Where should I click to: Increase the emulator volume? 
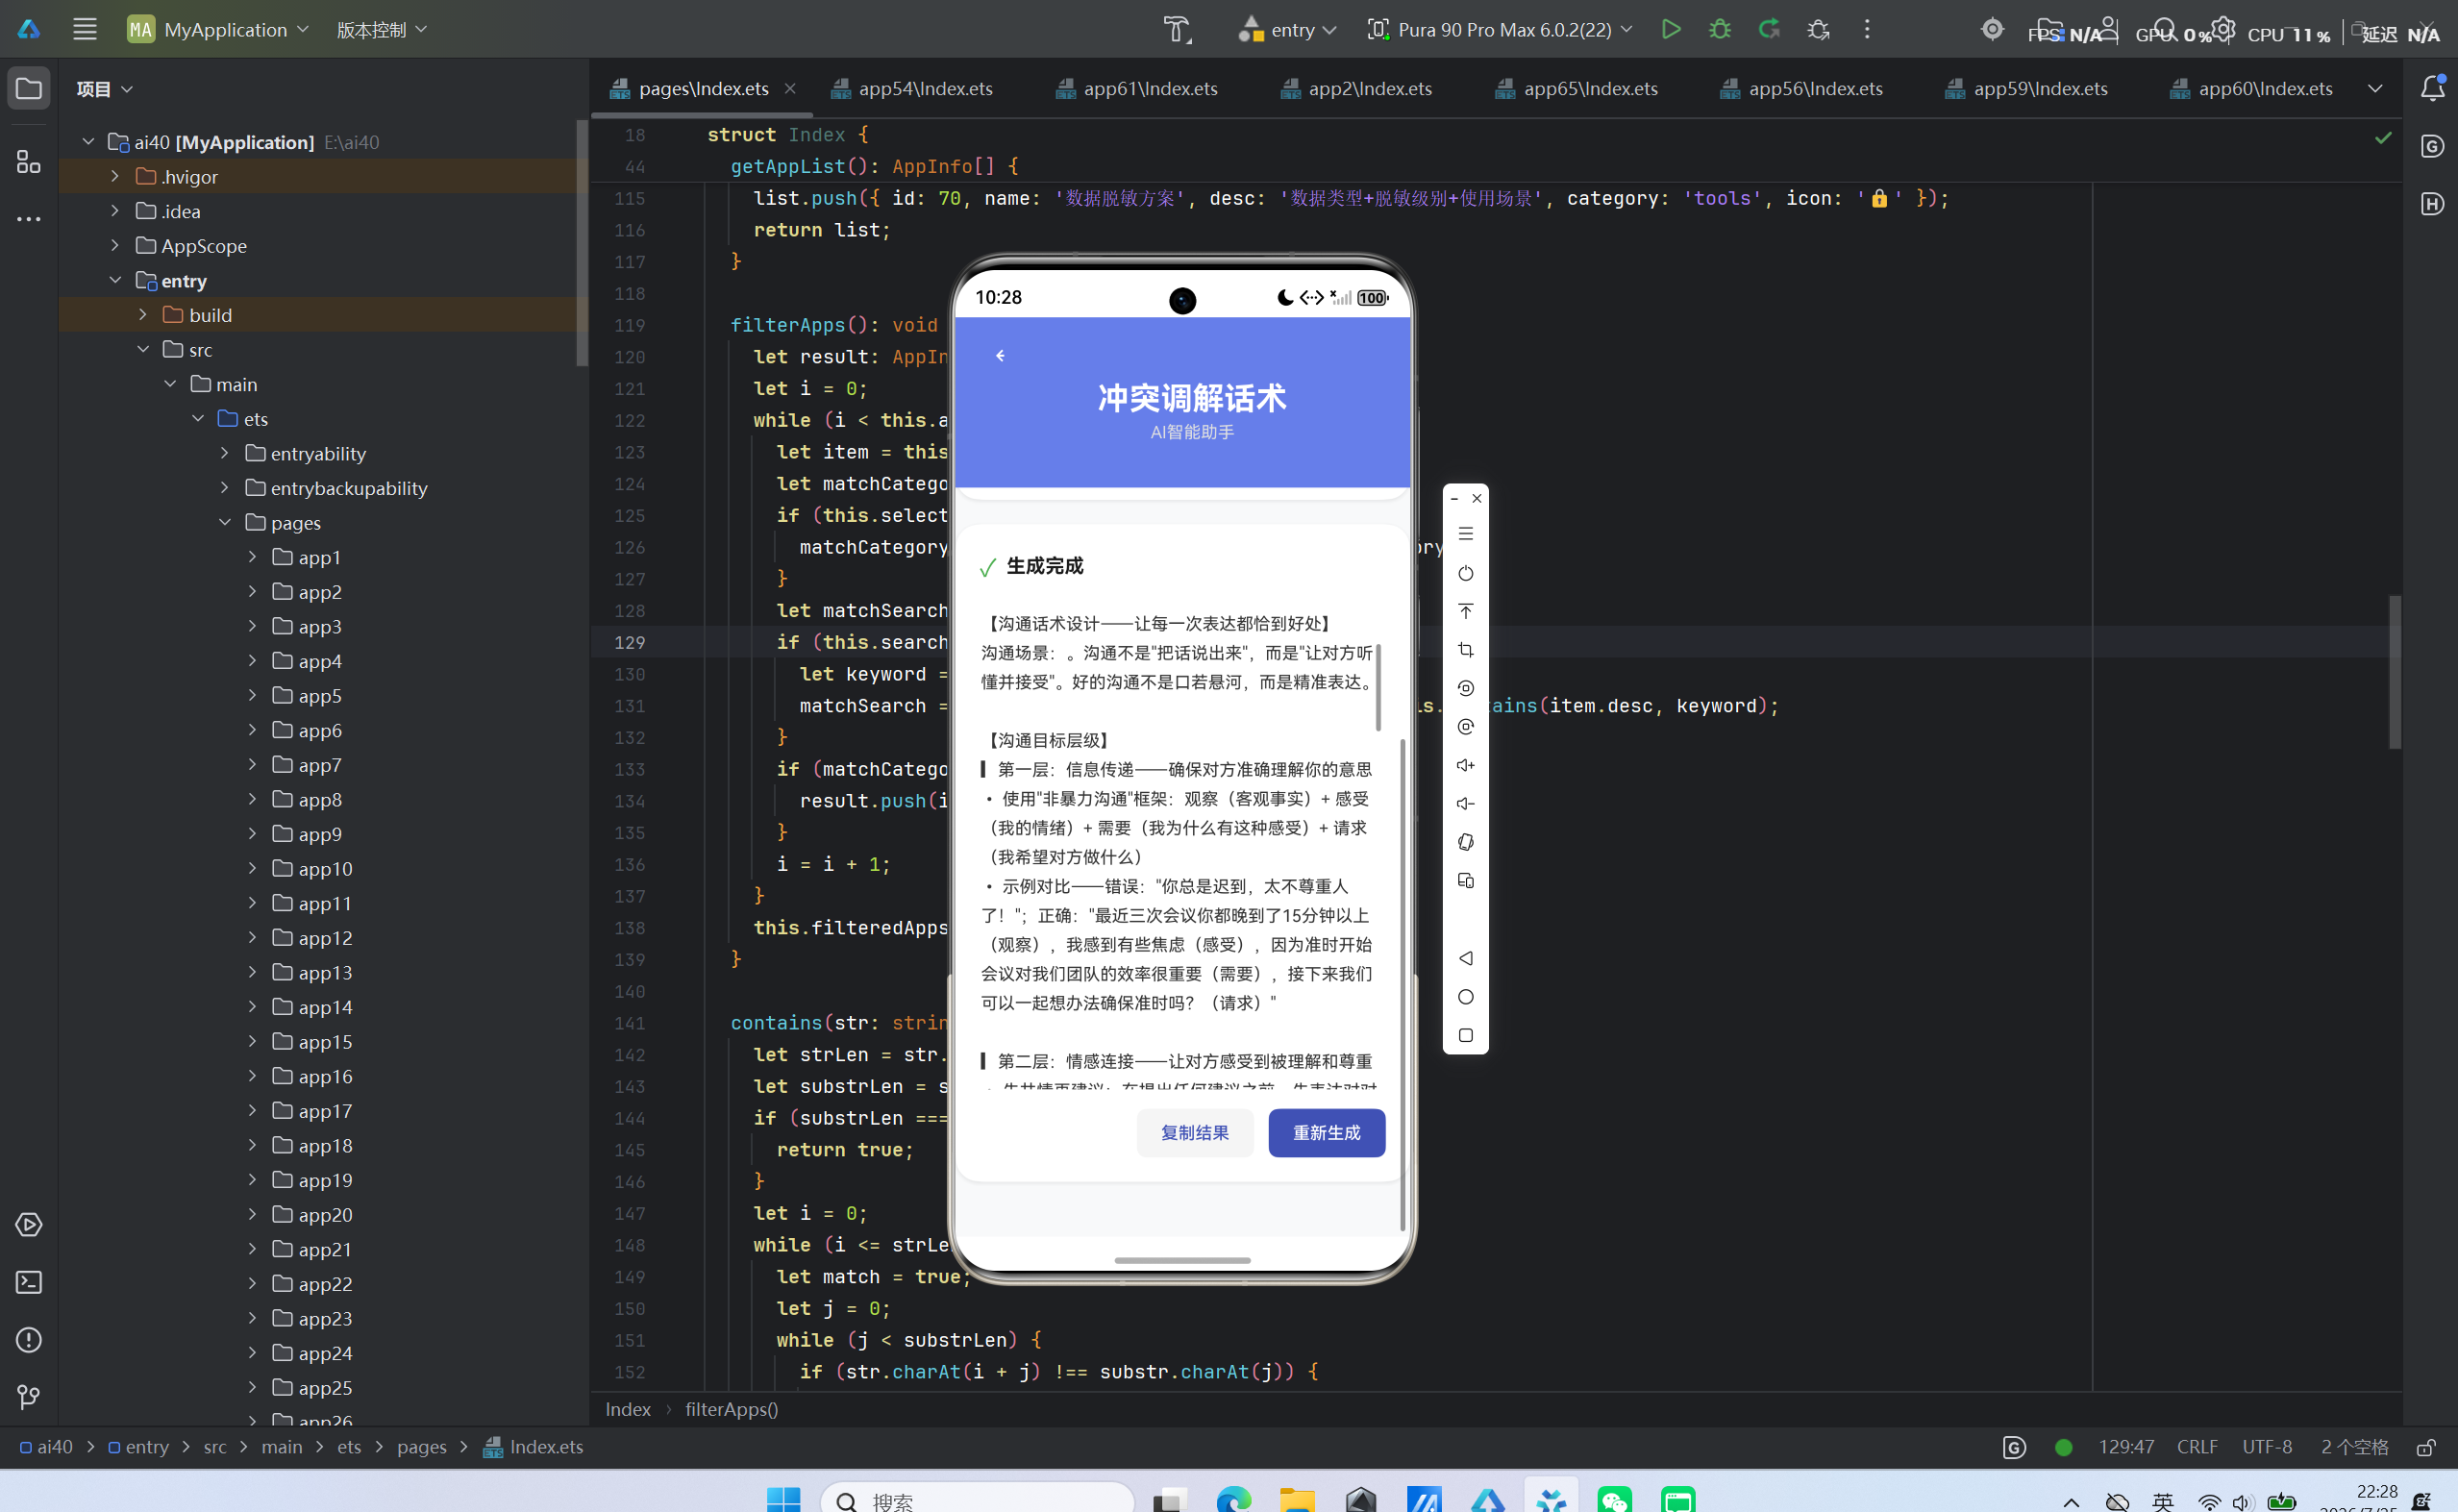click(1465, 765)
